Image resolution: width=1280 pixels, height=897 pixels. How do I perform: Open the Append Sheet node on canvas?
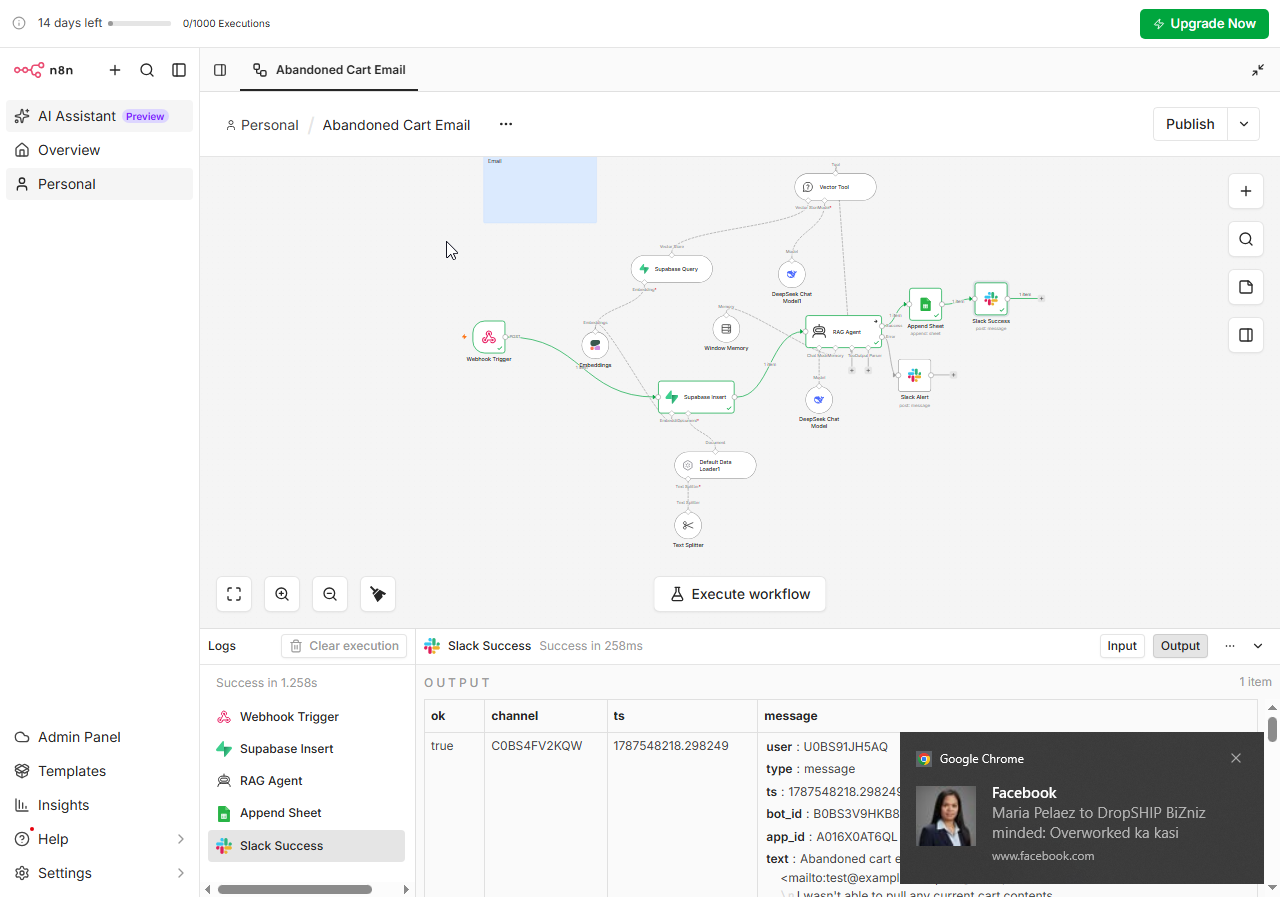[925, 304]
